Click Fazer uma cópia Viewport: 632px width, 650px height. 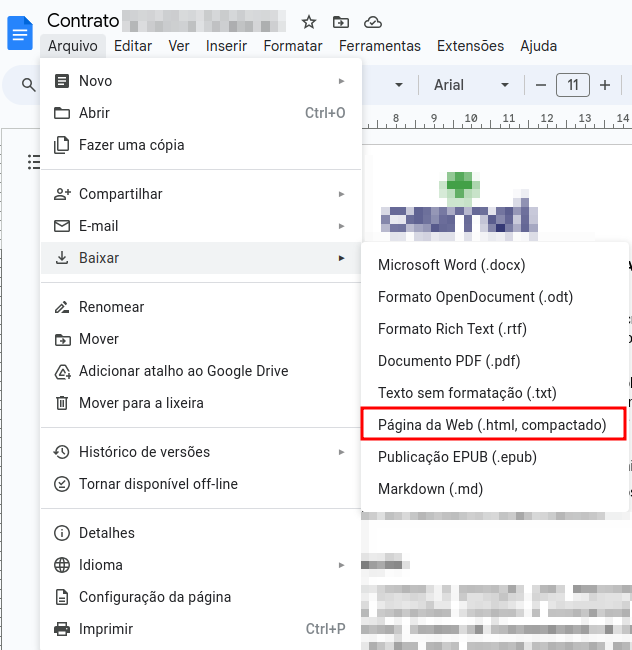pos(131,145)
